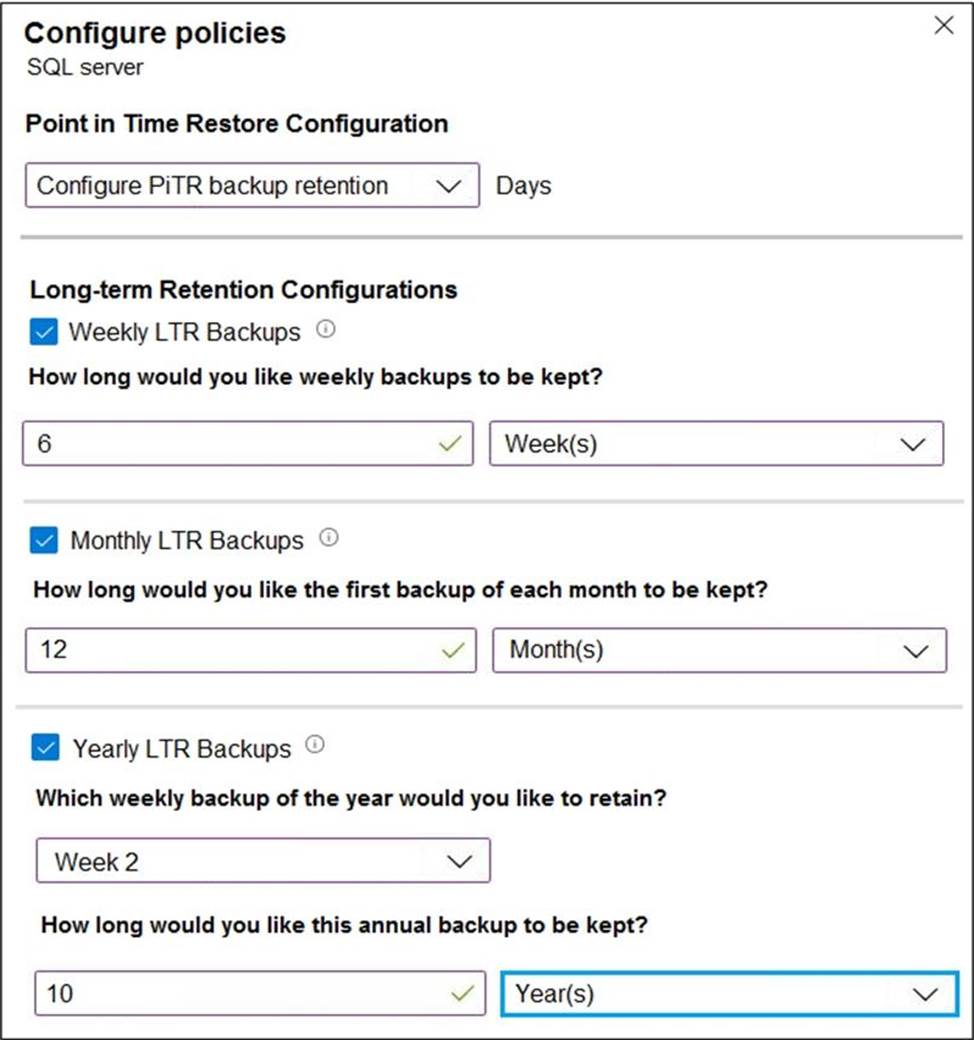Click info icon beside Yearly LTR Backups
The width and height of the screenshot is (974, 1040).
click(x=316, y=745)
